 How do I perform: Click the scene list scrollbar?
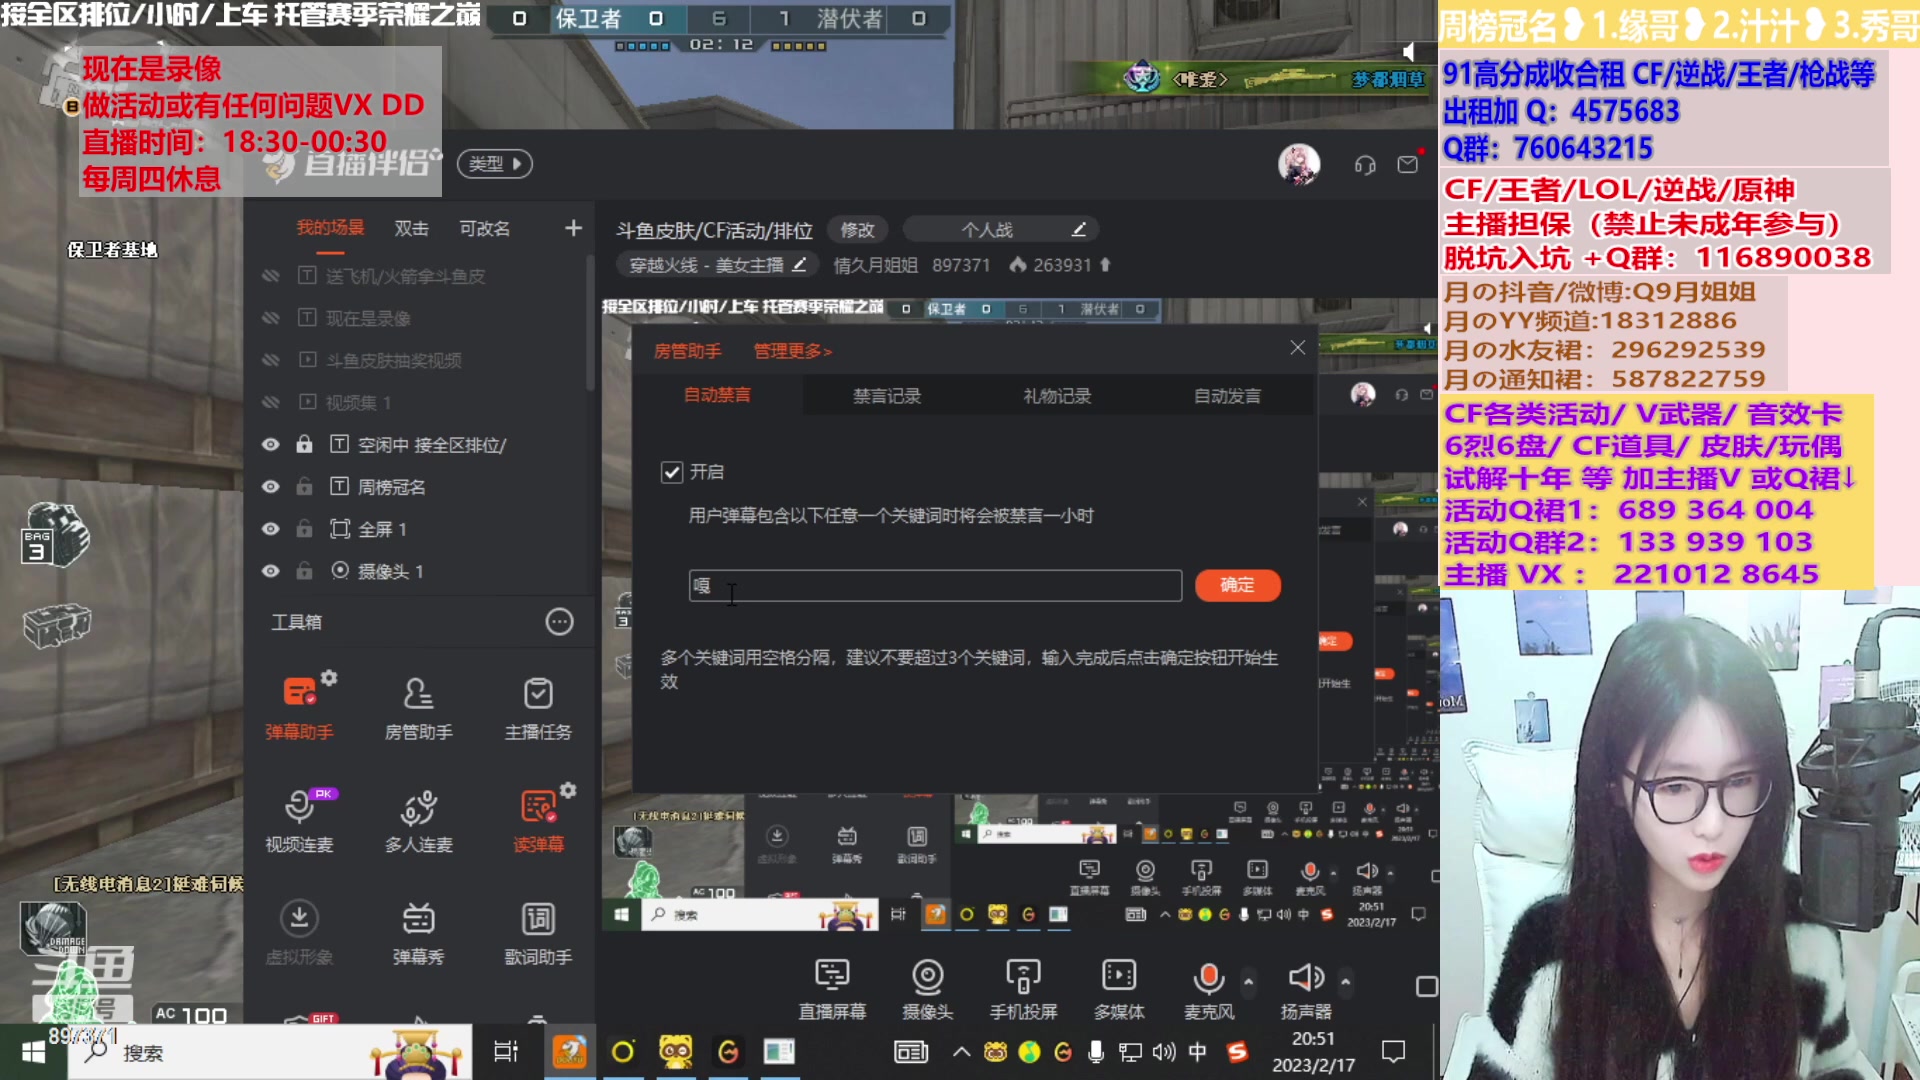590,325
